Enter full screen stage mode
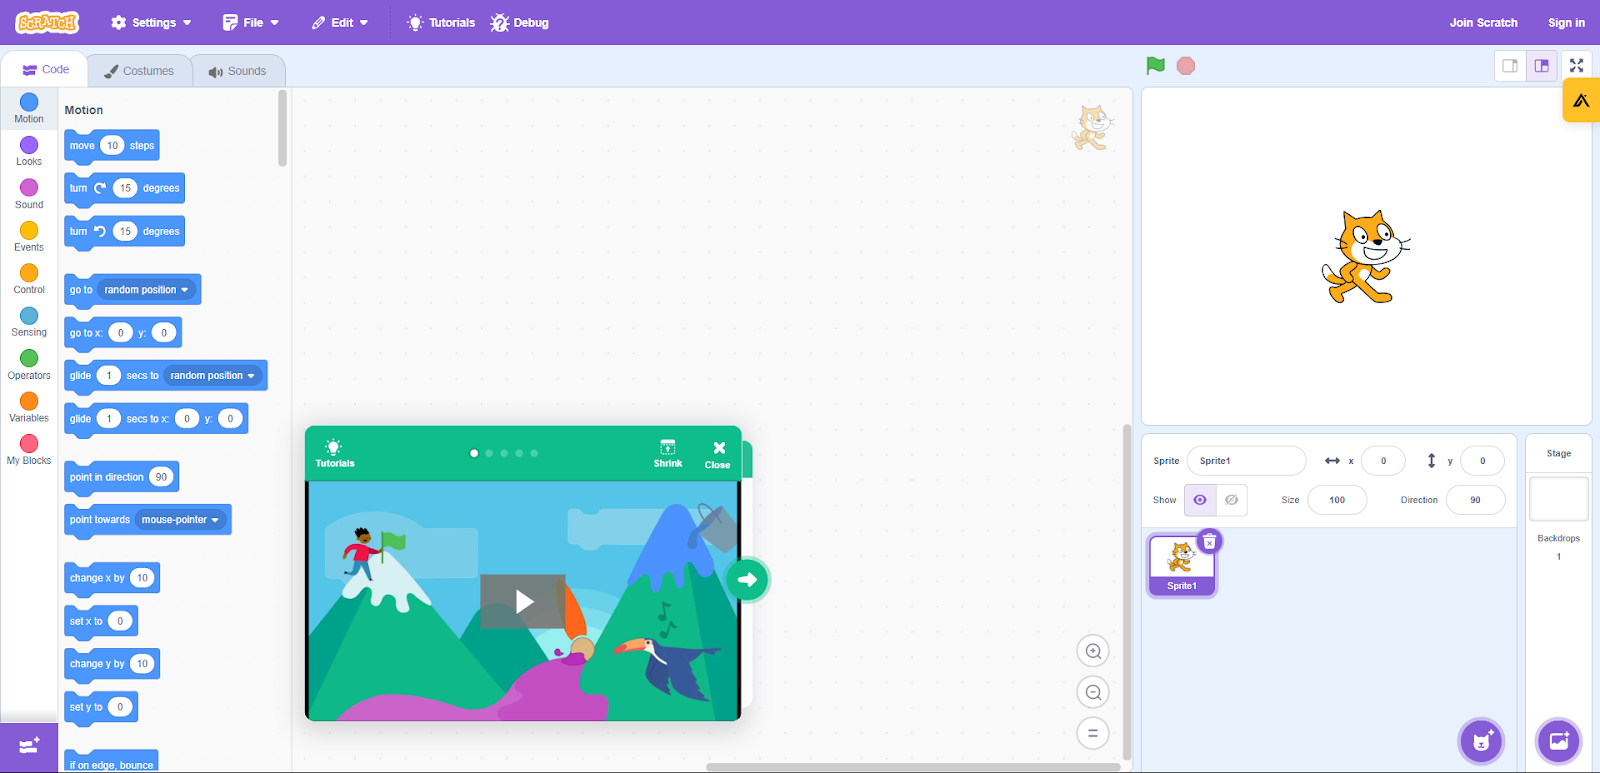The width and height of the screenshot is (1600, 773). pos(1576,66)
